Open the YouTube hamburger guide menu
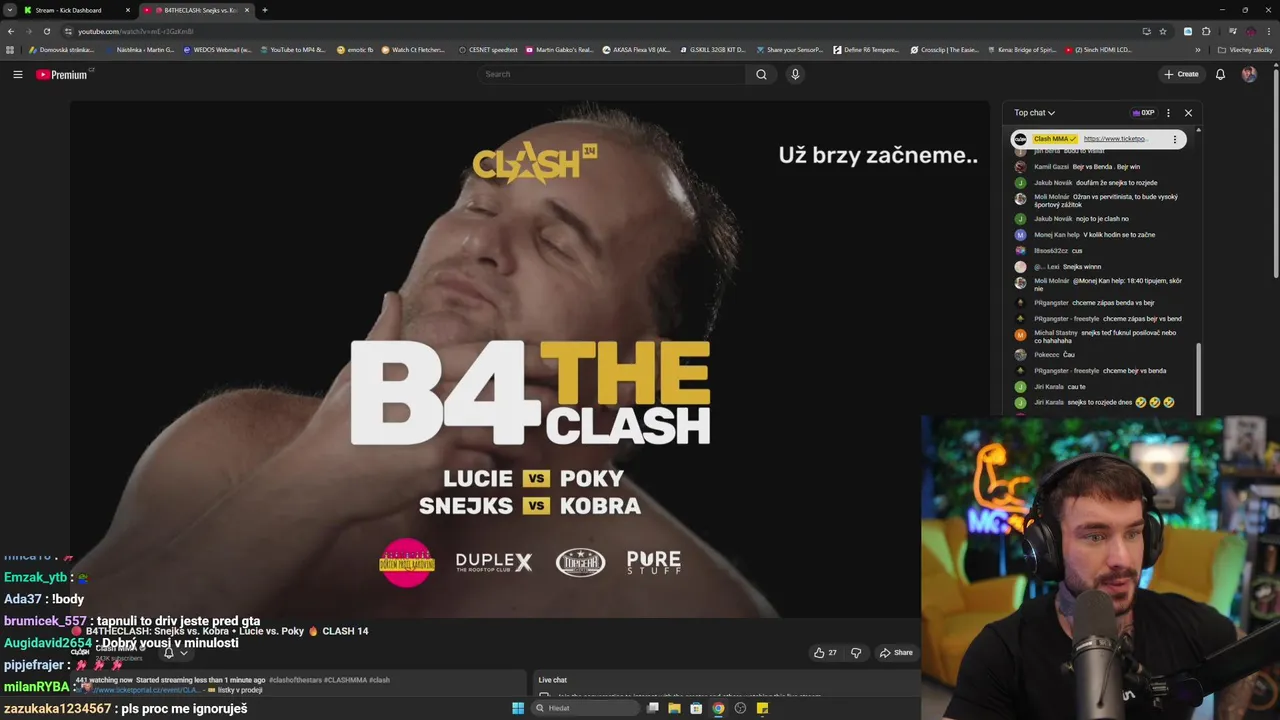This screenshot has height=720, width=1280. [x=18, y=74]
